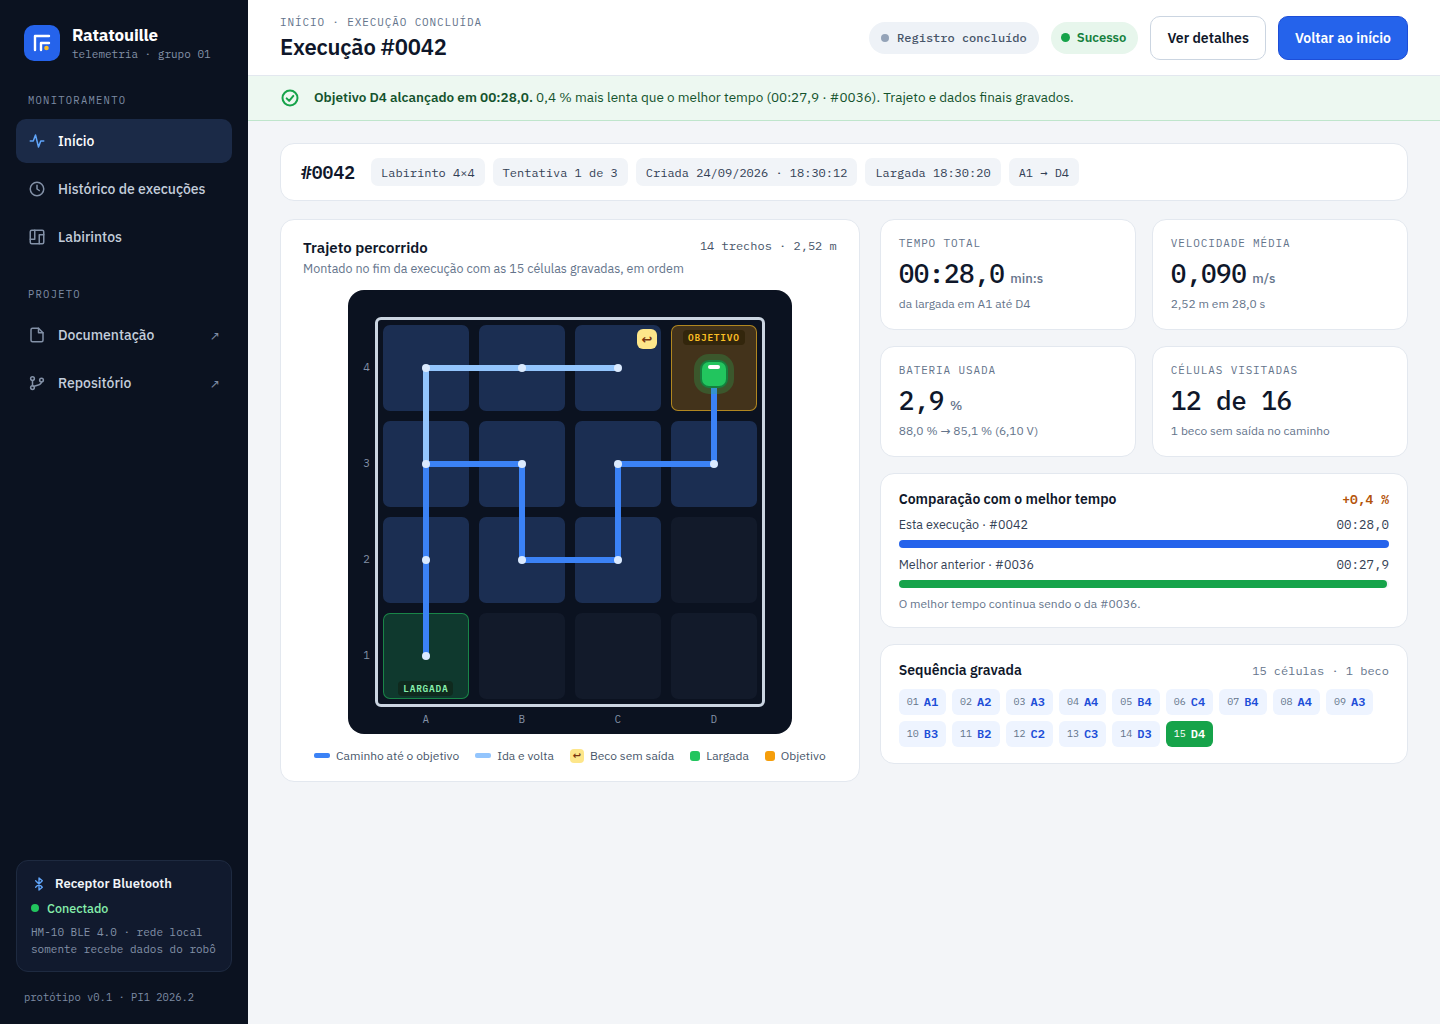Click the success check icon in banner
Viewport: 1440px width, 1024px height.
point(290,98)
